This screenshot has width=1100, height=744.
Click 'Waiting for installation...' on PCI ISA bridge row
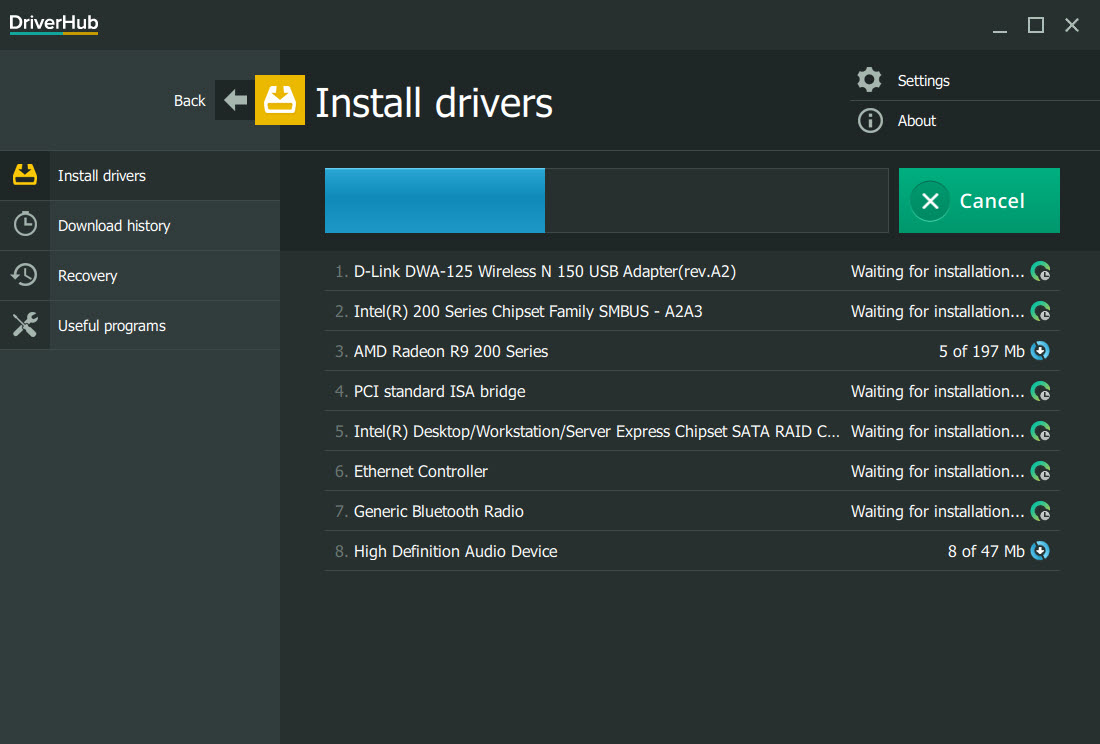pos(937,391)
